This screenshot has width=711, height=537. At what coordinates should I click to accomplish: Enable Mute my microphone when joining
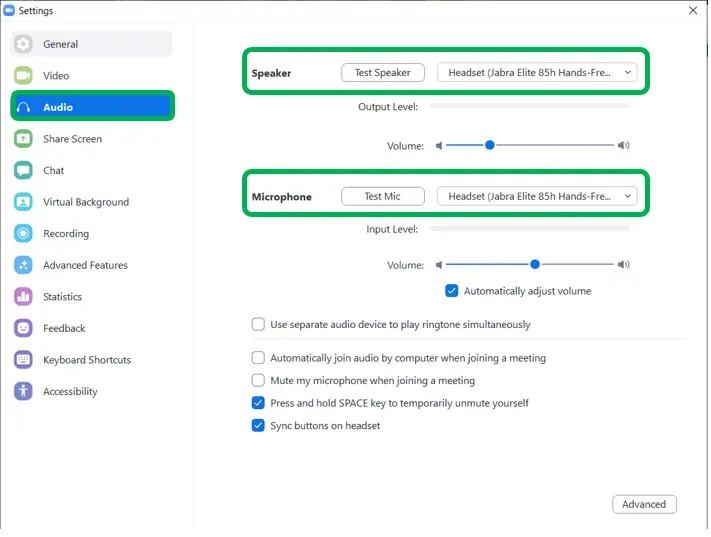tap(259, 380)
